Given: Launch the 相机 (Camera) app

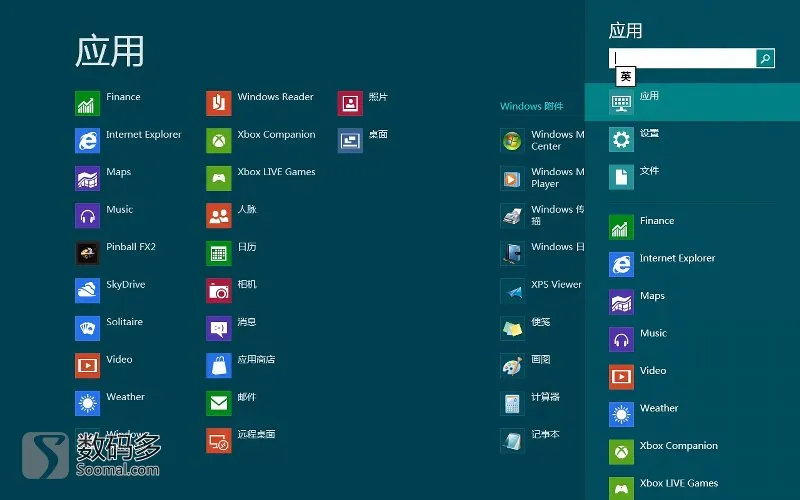Looking at the screenshot, I should click(232, 290).
